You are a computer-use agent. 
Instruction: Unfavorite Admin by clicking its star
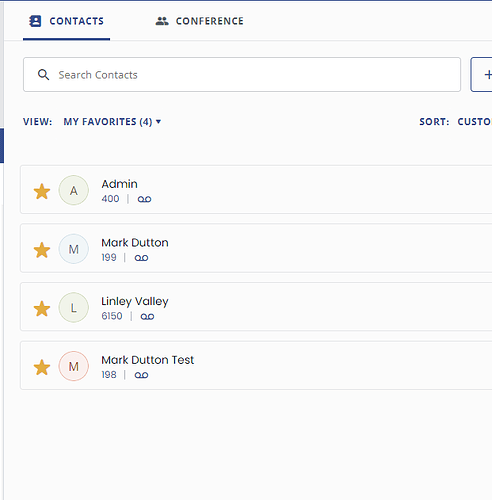click(x=42, y=191)
